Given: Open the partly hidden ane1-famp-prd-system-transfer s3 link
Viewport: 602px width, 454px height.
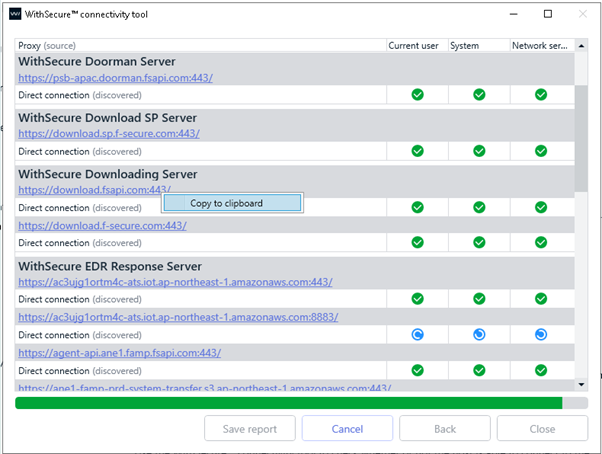Looking at the screenshot, I should 205,387.
